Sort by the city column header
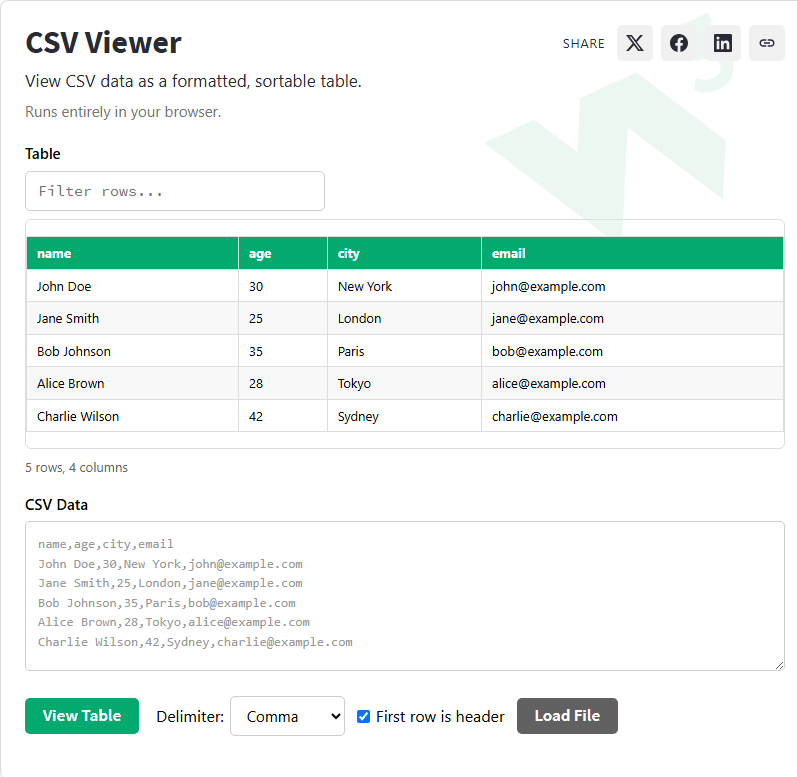 [x=405, y=253]
